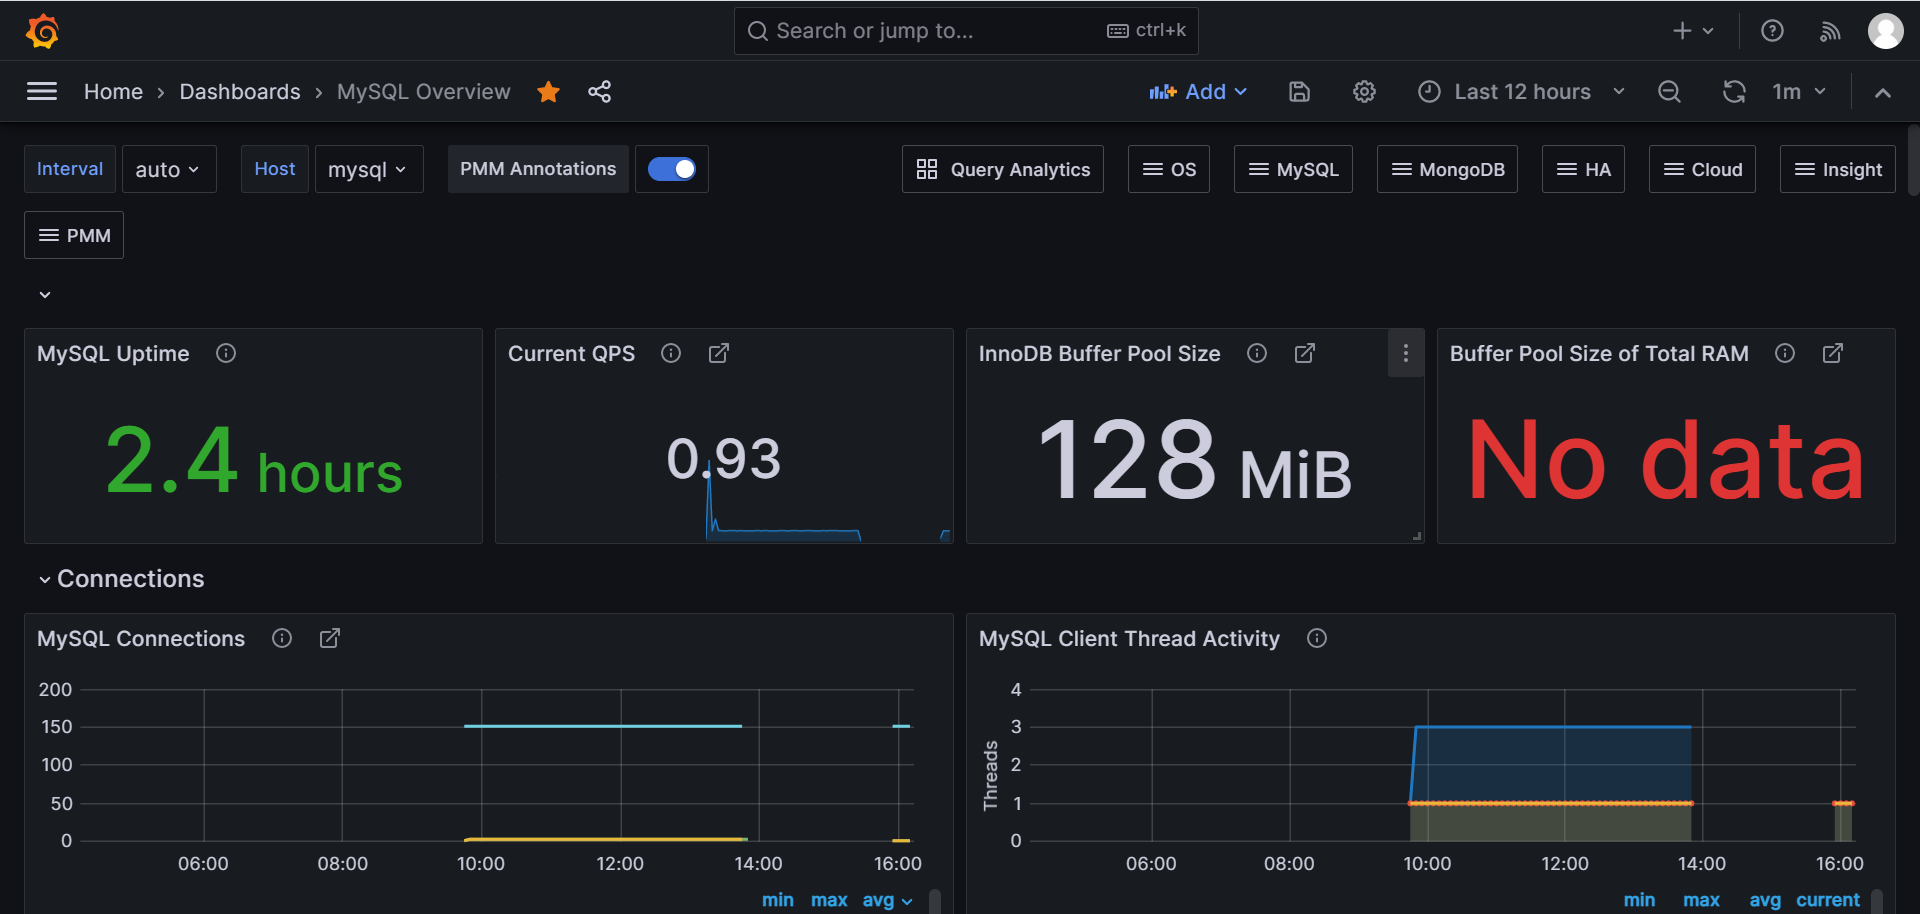Click the 0.93 Current QPS value
This screenshot has height=914, width=1920.
pos(724,459)
